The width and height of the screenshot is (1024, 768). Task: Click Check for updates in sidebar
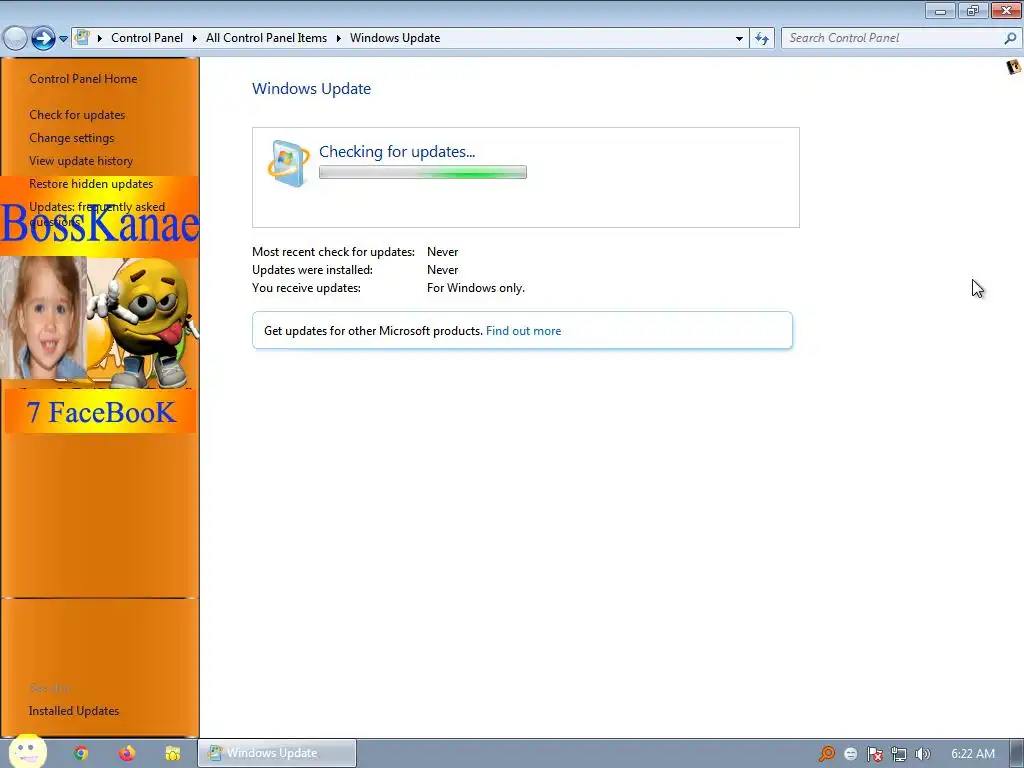[77, 114]
